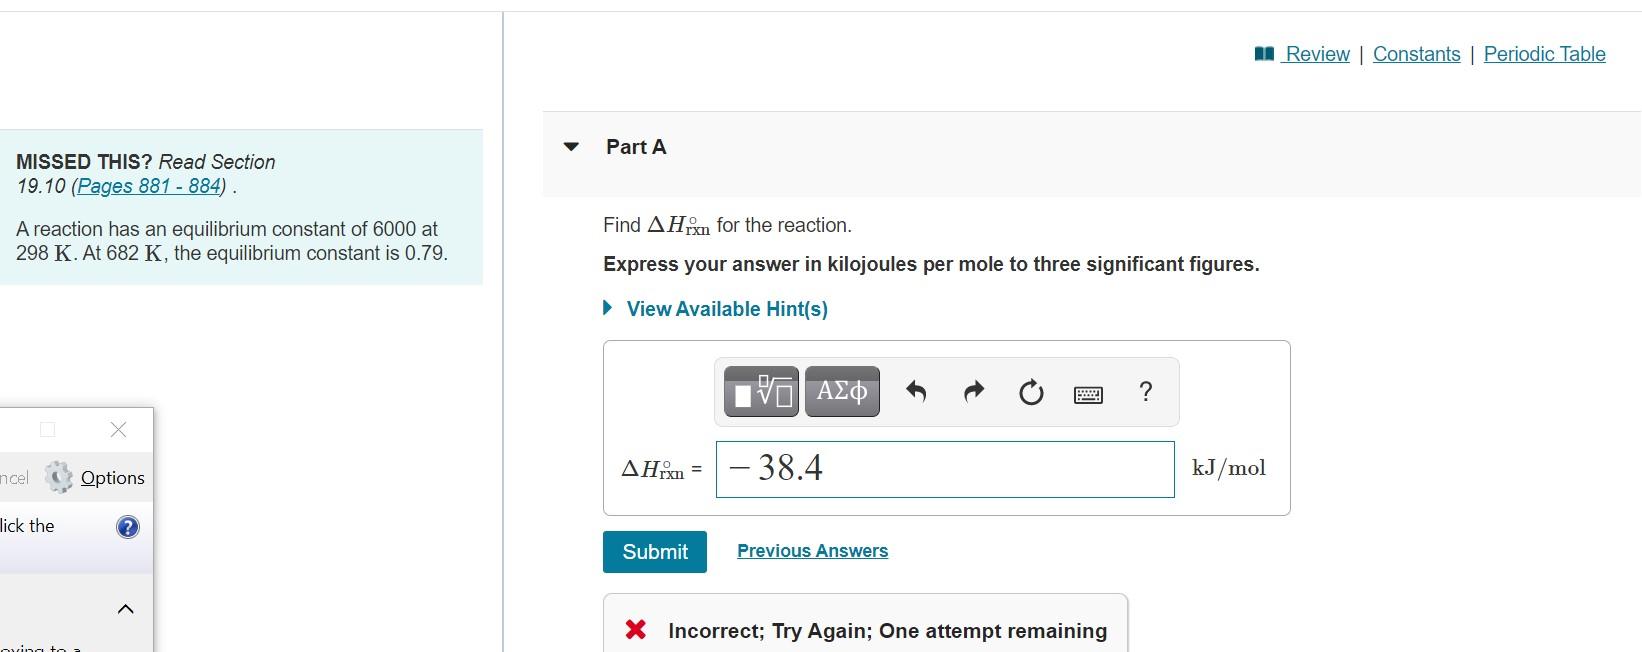Open the Periodic Table reference

pos(1544,54)
